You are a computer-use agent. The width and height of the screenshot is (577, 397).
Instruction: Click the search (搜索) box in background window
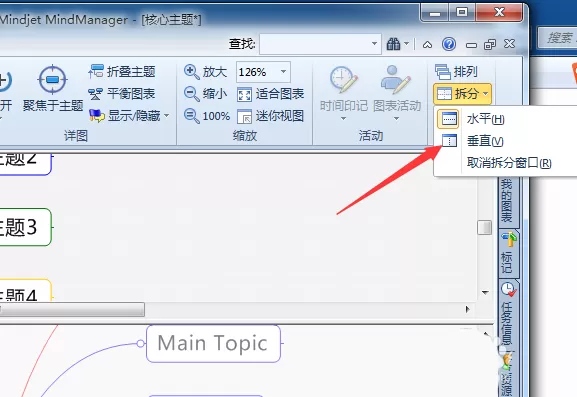pos(557,37)
